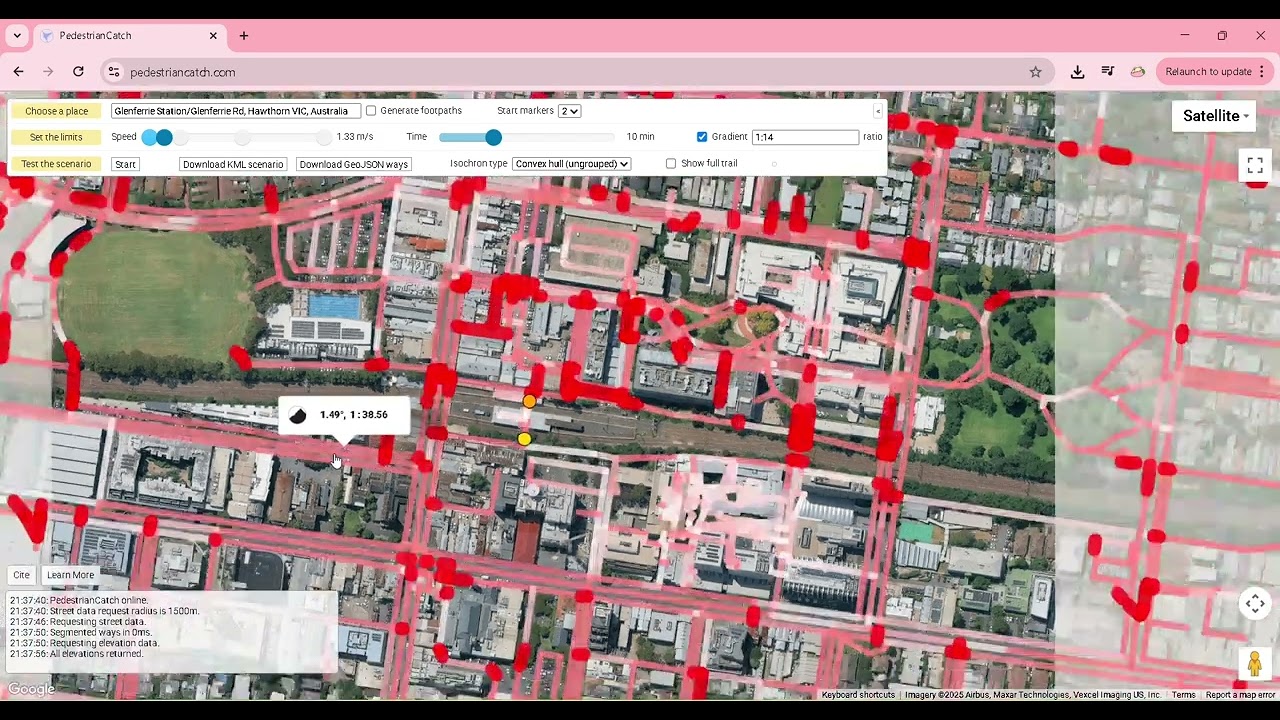1280x720 pixels.
Task: Go forward in browser history
Action: click(48, 72)
